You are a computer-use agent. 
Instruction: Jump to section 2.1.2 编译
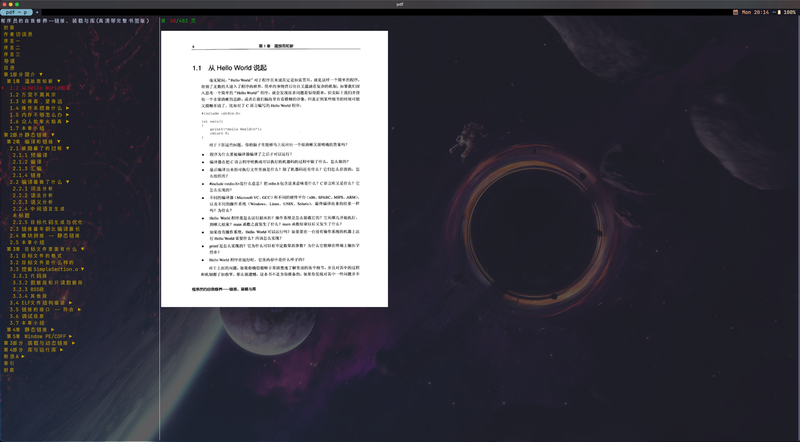point(27,162)
